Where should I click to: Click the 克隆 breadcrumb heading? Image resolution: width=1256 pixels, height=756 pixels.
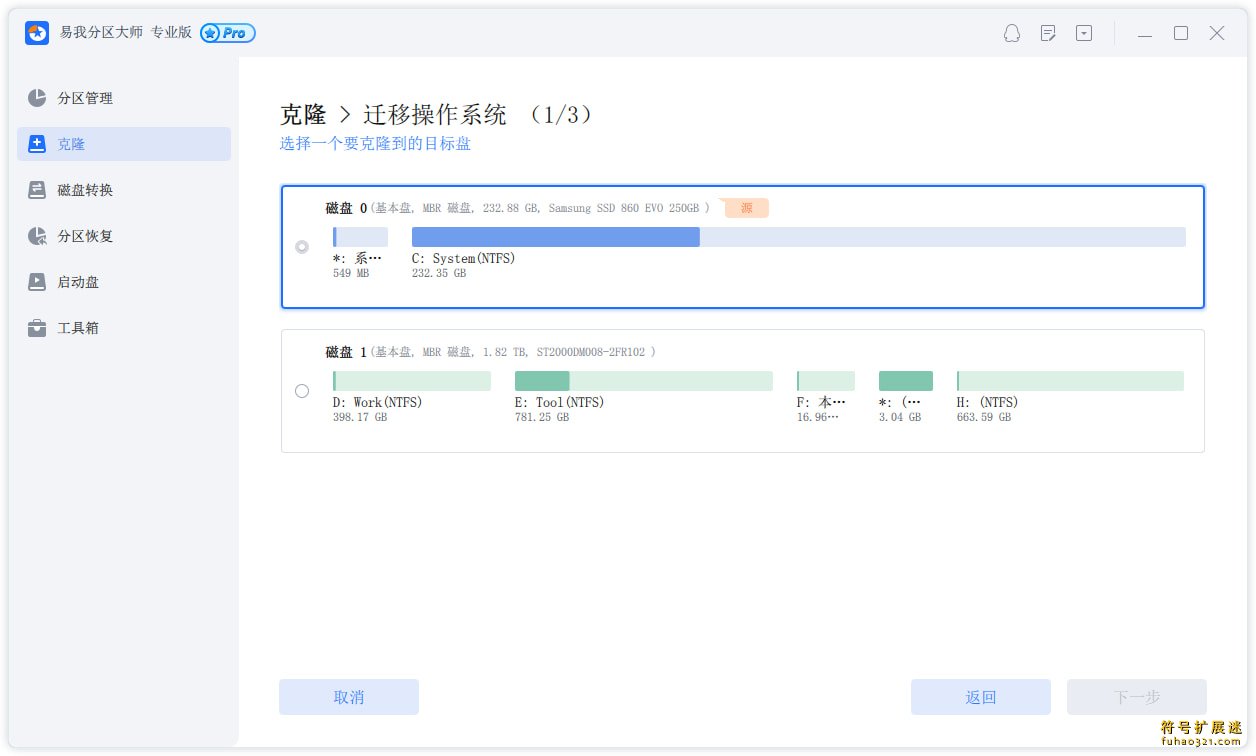[303, 115]
